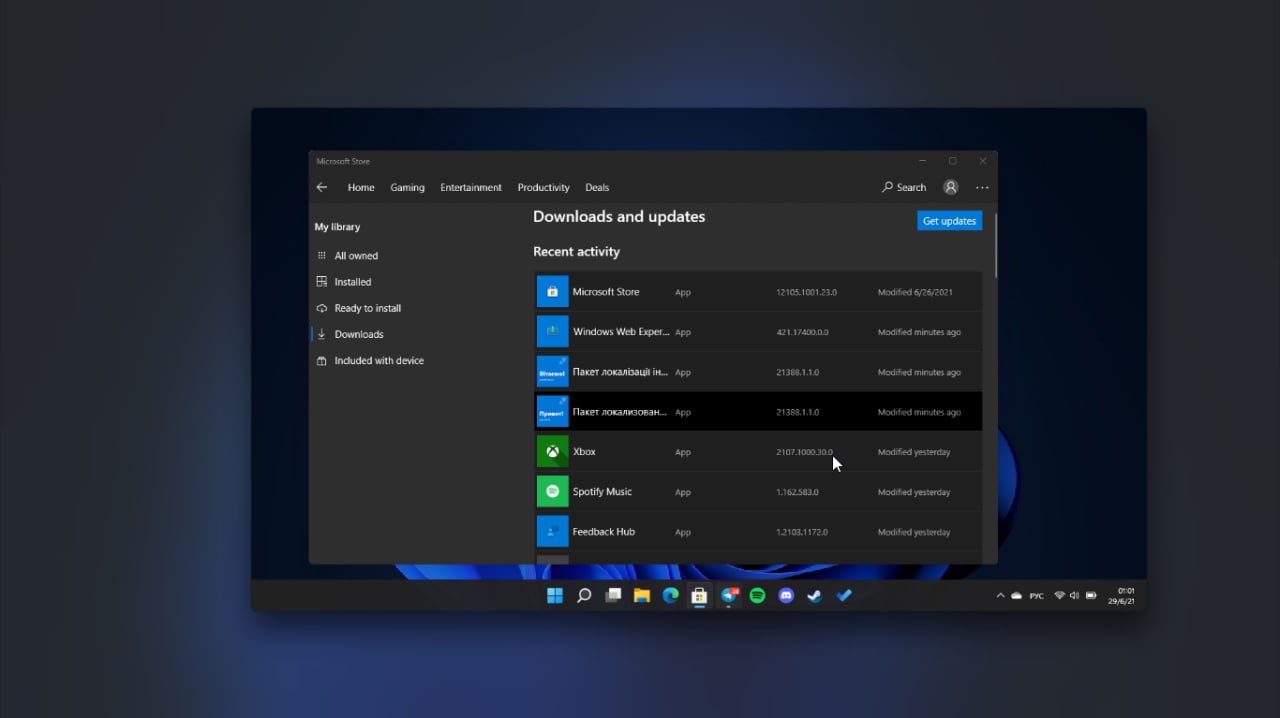Screen dimensions: 1280x718
Task: Open Discord from the taskbar
Action: pos(786,596)
